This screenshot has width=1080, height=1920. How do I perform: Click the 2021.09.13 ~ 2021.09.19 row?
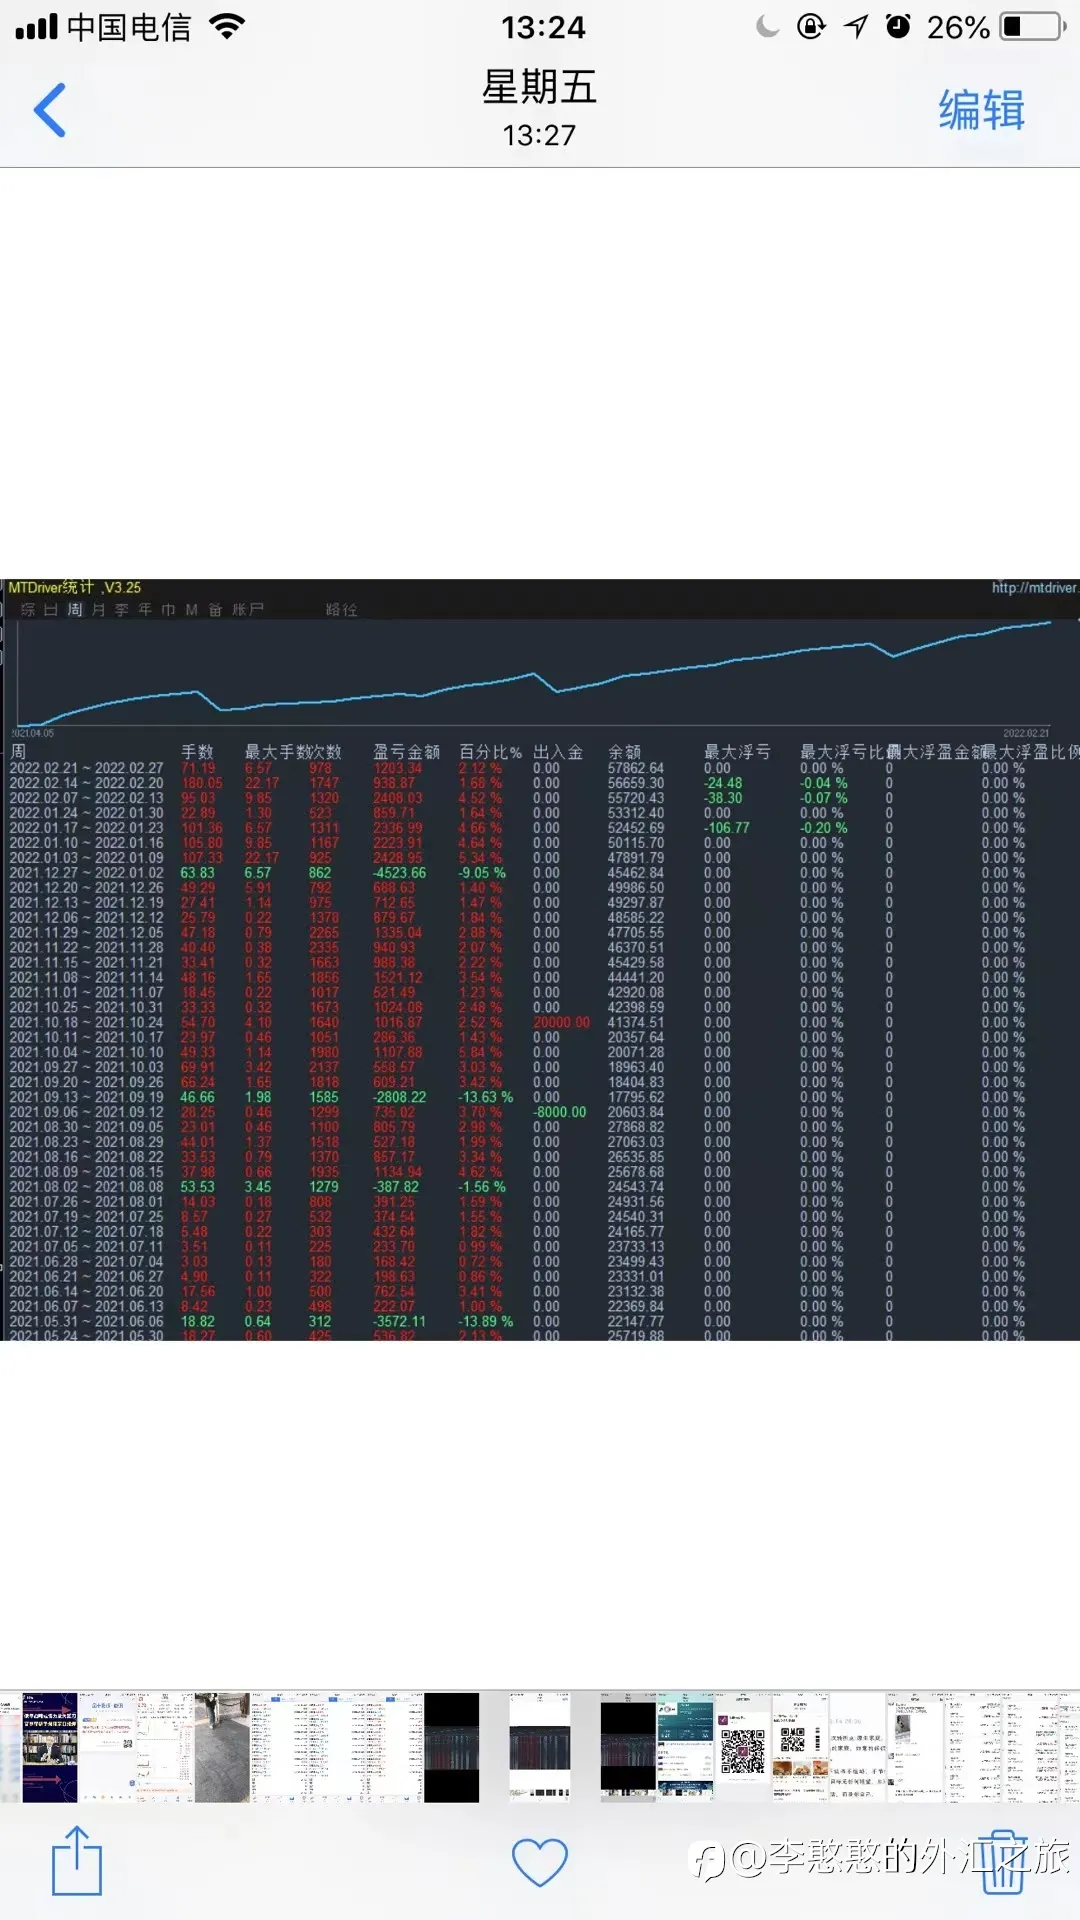pyautogui.click(x=540, y=1097)
